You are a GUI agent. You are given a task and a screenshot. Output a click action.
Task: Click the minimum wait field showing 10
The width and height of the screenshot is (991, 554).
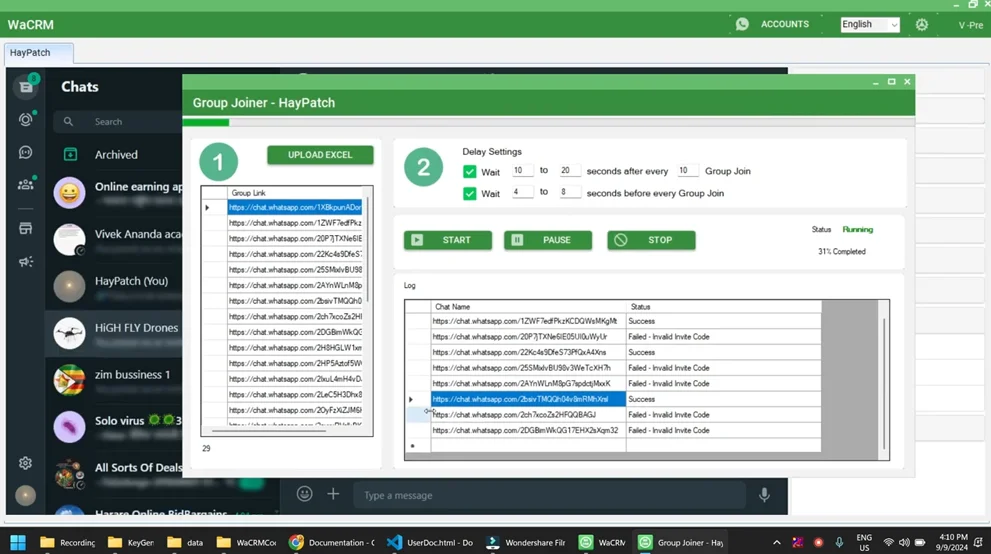tap(522, 171)
